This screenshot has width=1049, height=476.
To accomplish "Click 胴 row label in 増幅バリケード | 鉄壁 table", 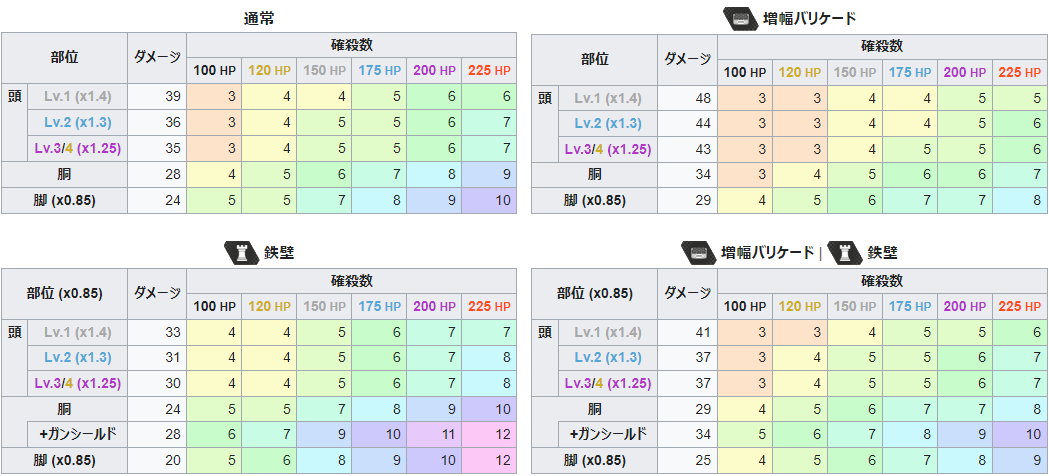I will click(595, 408).
